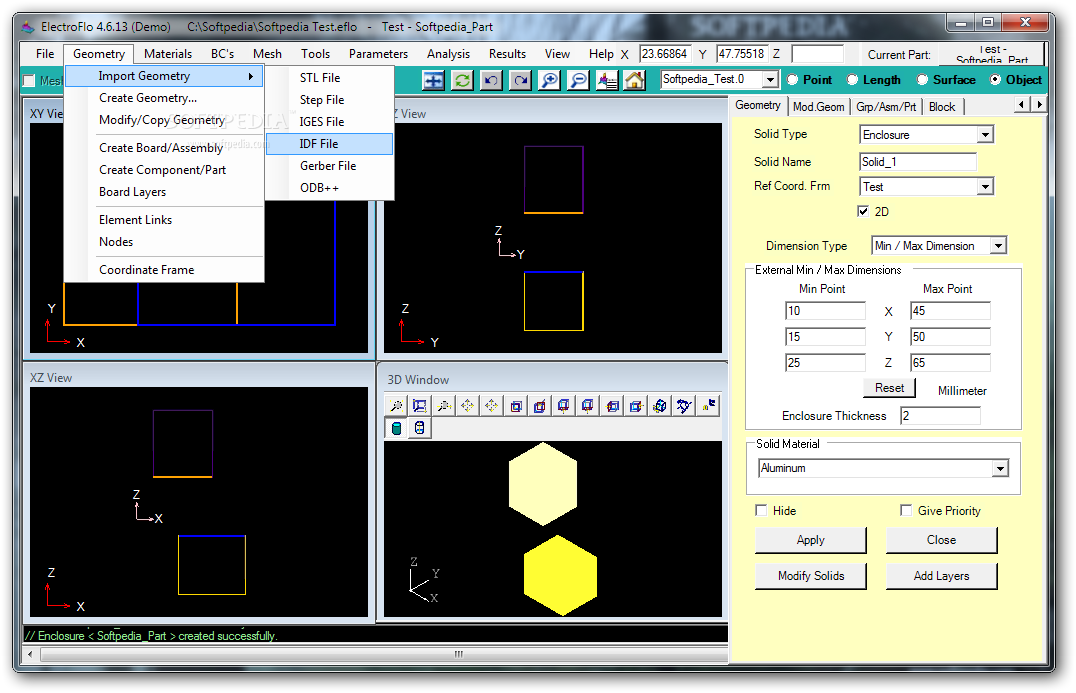Click the Enclosure Thickness field
The height and width of the screenshot is (693, 1076).
click(x=940, y=416)
